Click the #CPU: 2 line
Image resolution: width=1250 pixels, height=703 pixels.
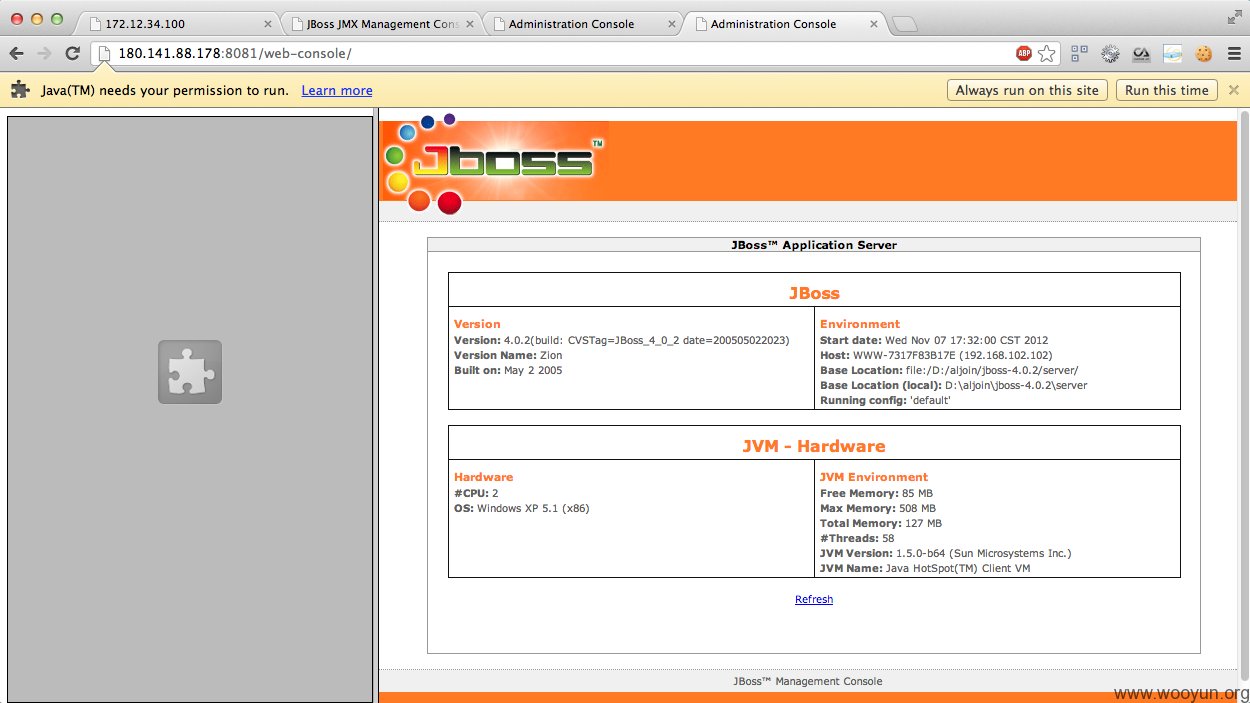476,493
